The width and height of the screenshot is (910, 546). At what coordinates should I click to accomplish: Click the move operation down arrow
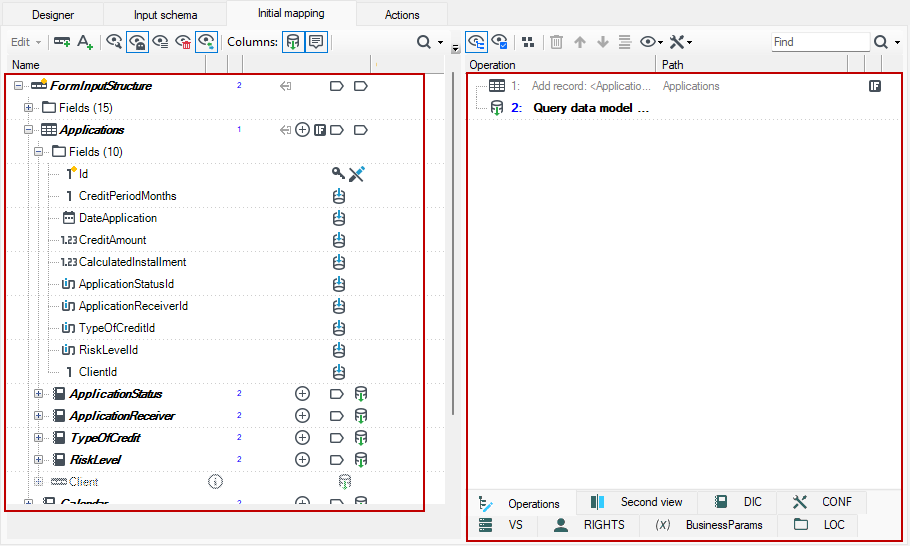[602, 42]
